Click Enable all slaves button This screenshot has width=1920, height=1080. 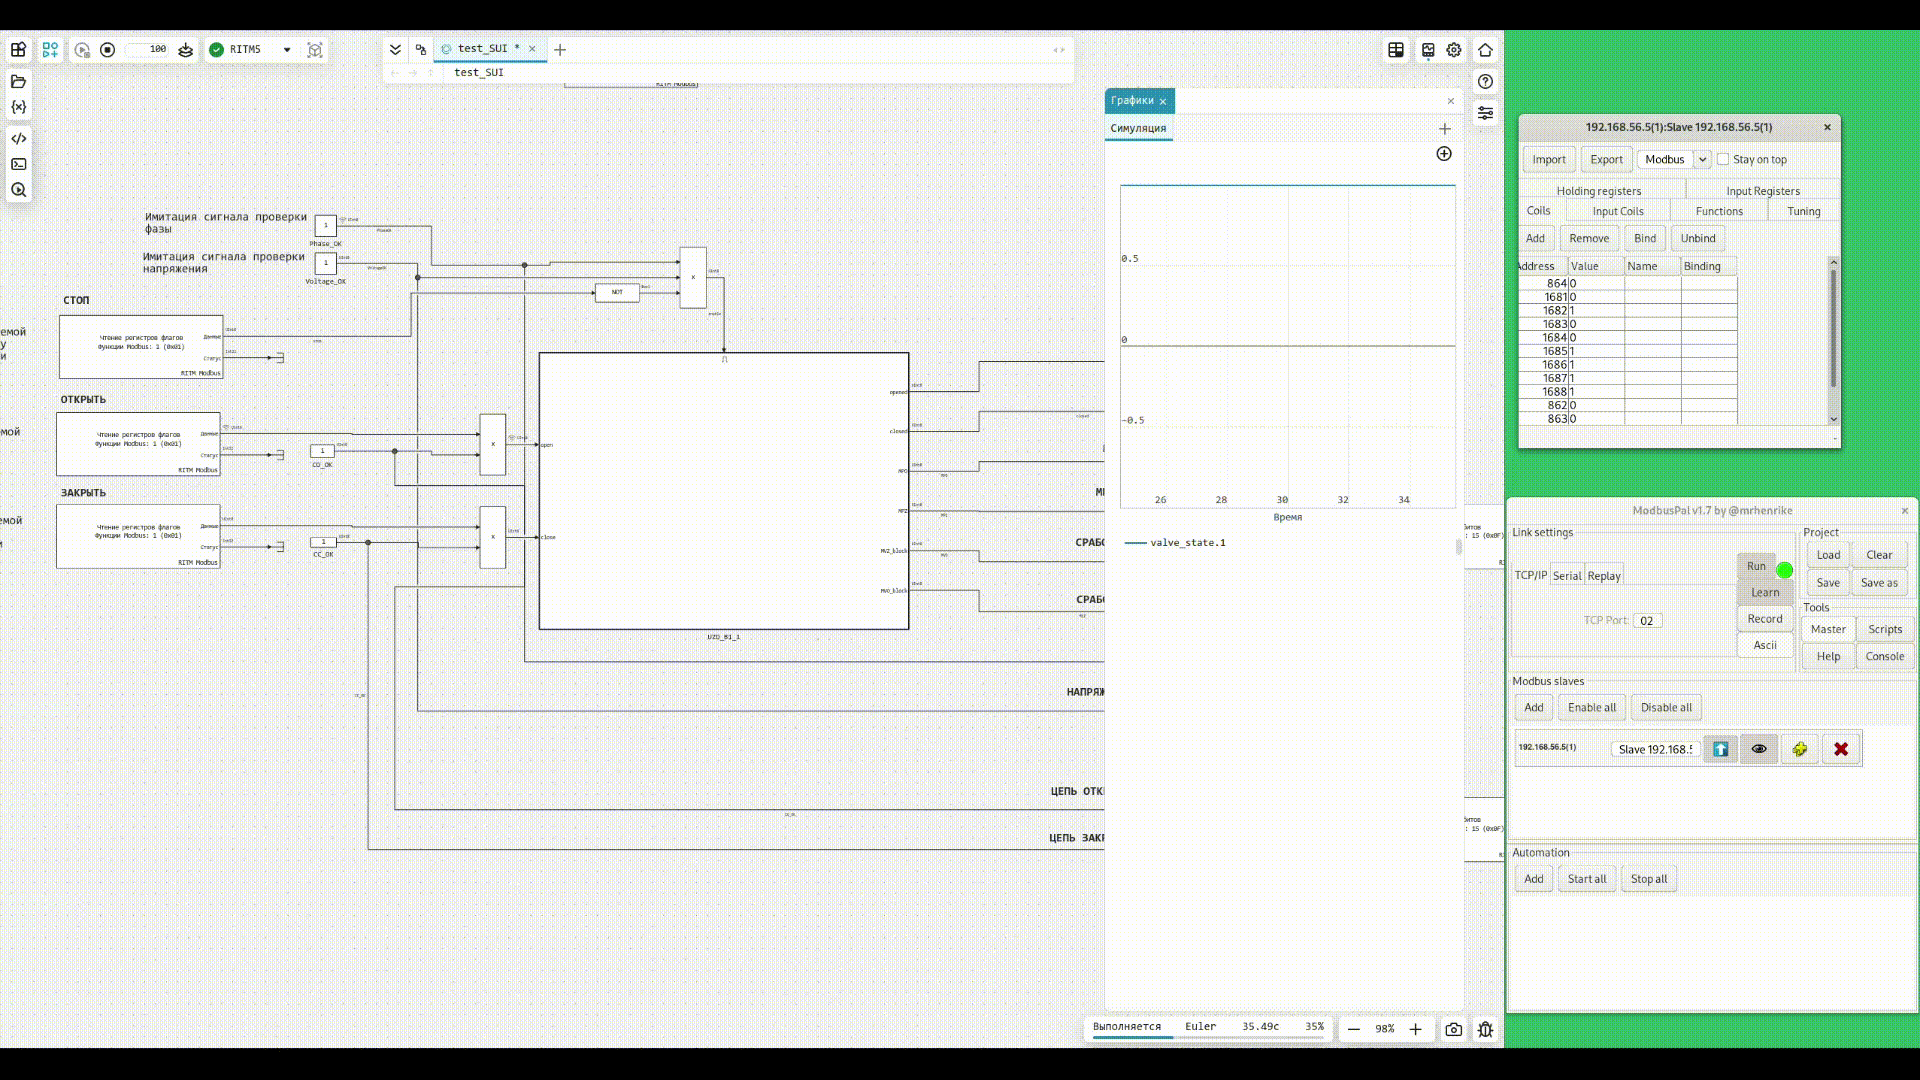[1592, 708]
